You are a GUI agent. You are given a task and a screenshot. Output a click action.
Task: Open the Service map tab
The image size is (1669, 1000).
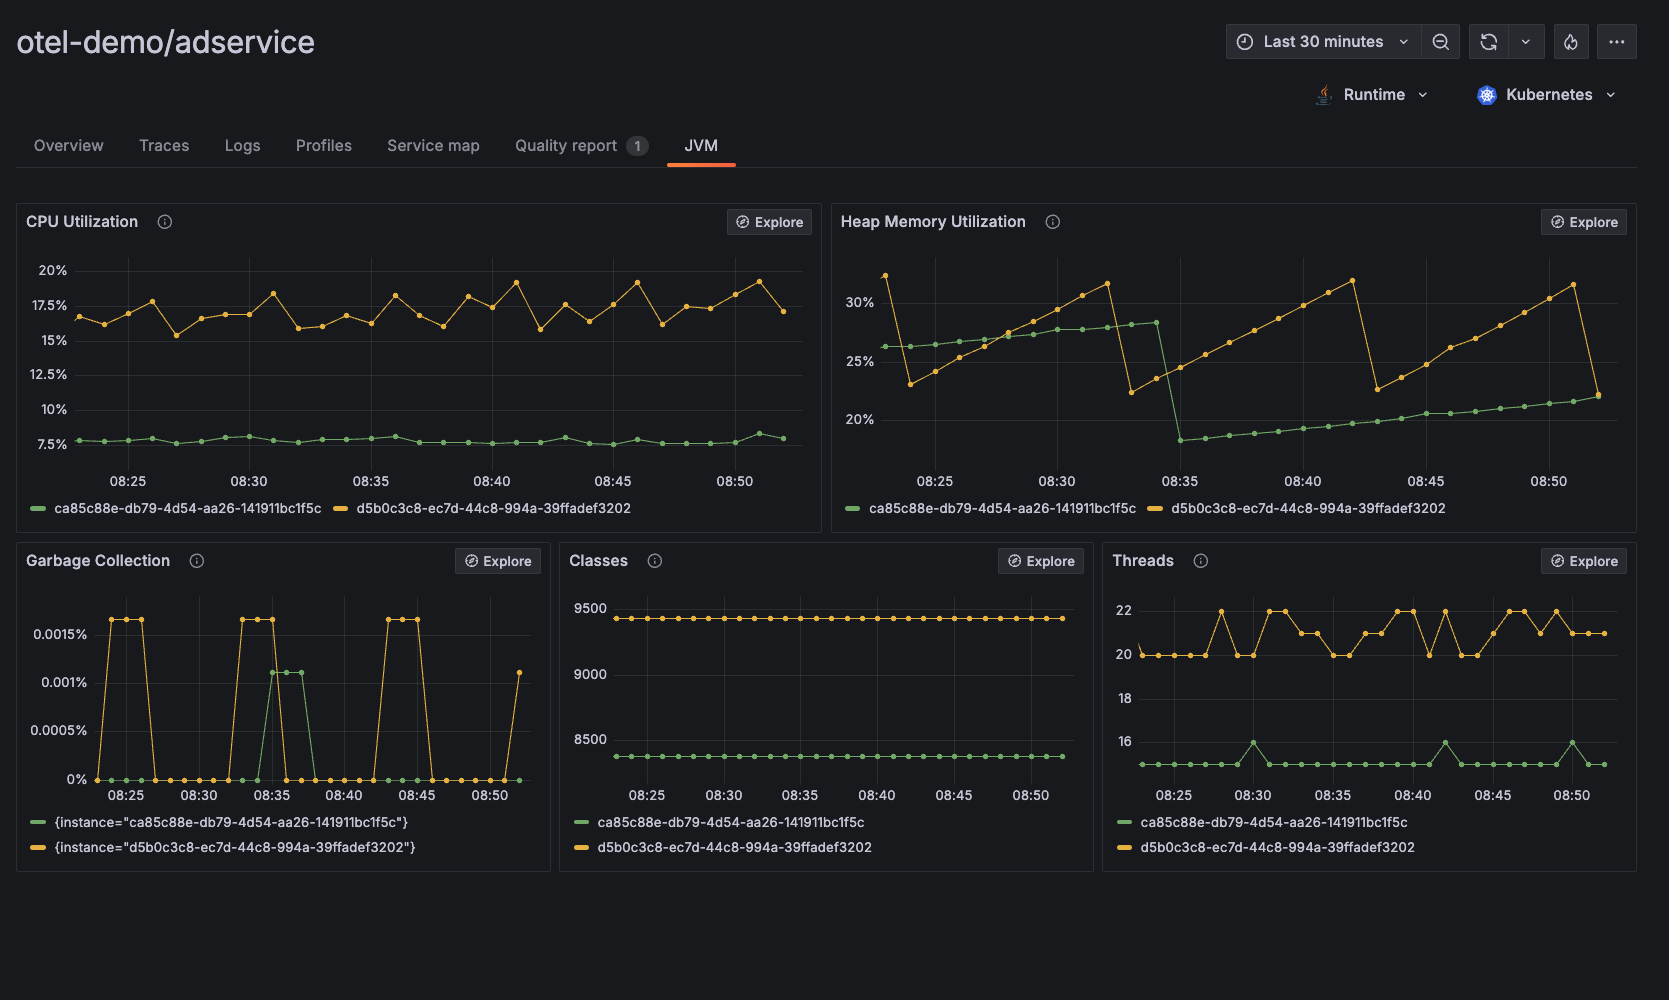point(433,146)
